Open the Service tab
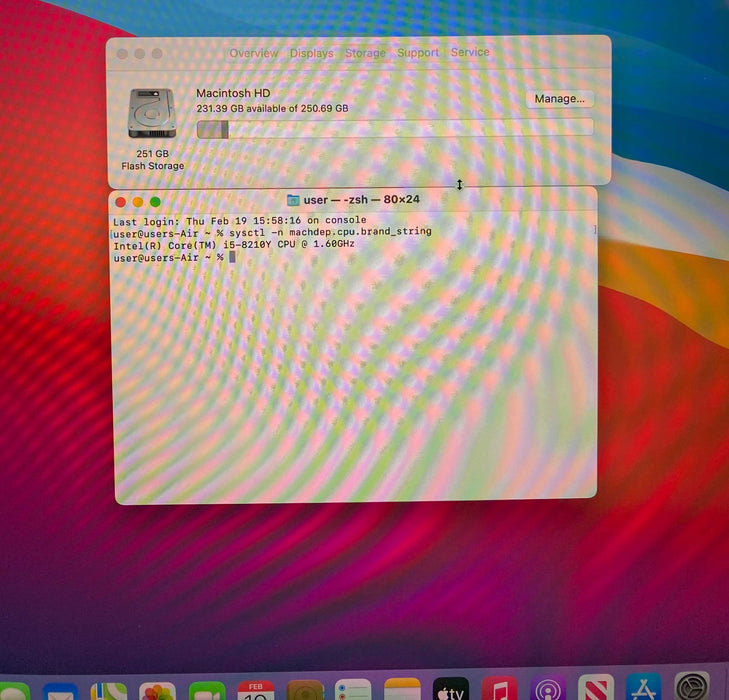The image size is (729, 700). coord(470,52)
